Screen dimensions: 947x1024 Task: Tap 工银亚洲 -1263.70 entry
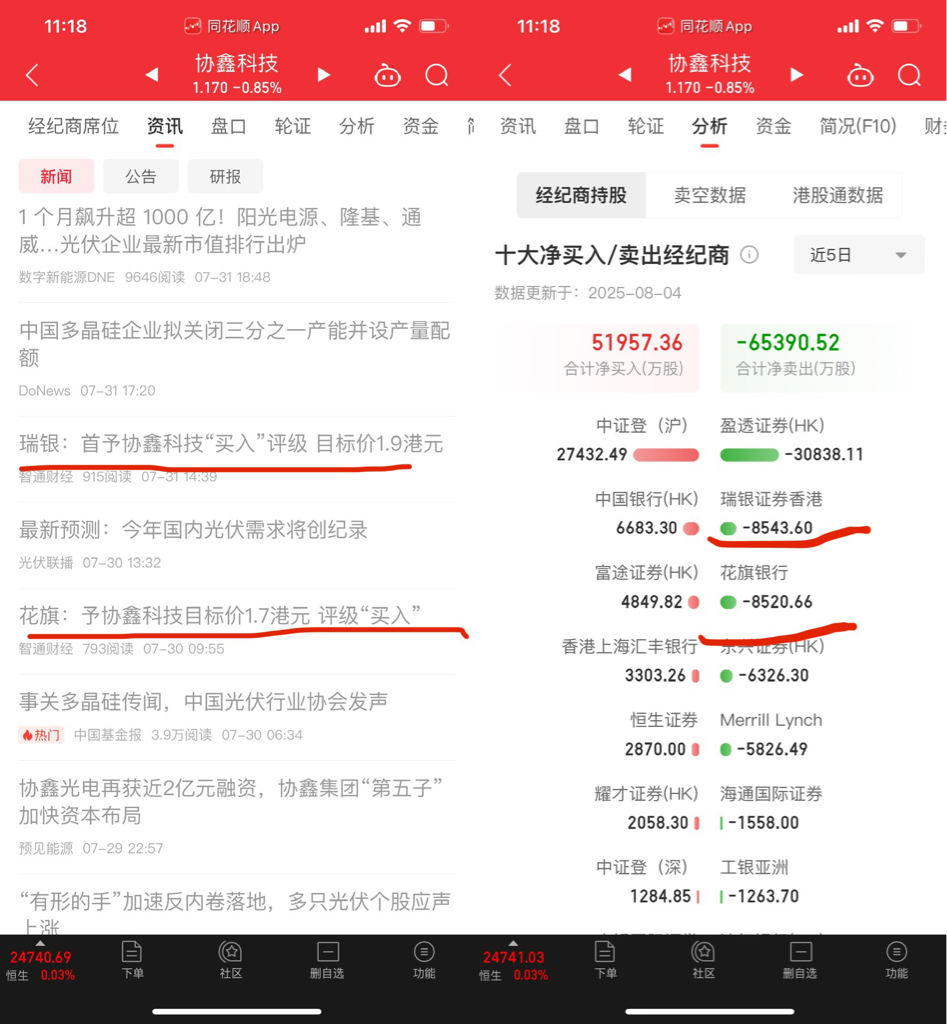coord(760,882)
